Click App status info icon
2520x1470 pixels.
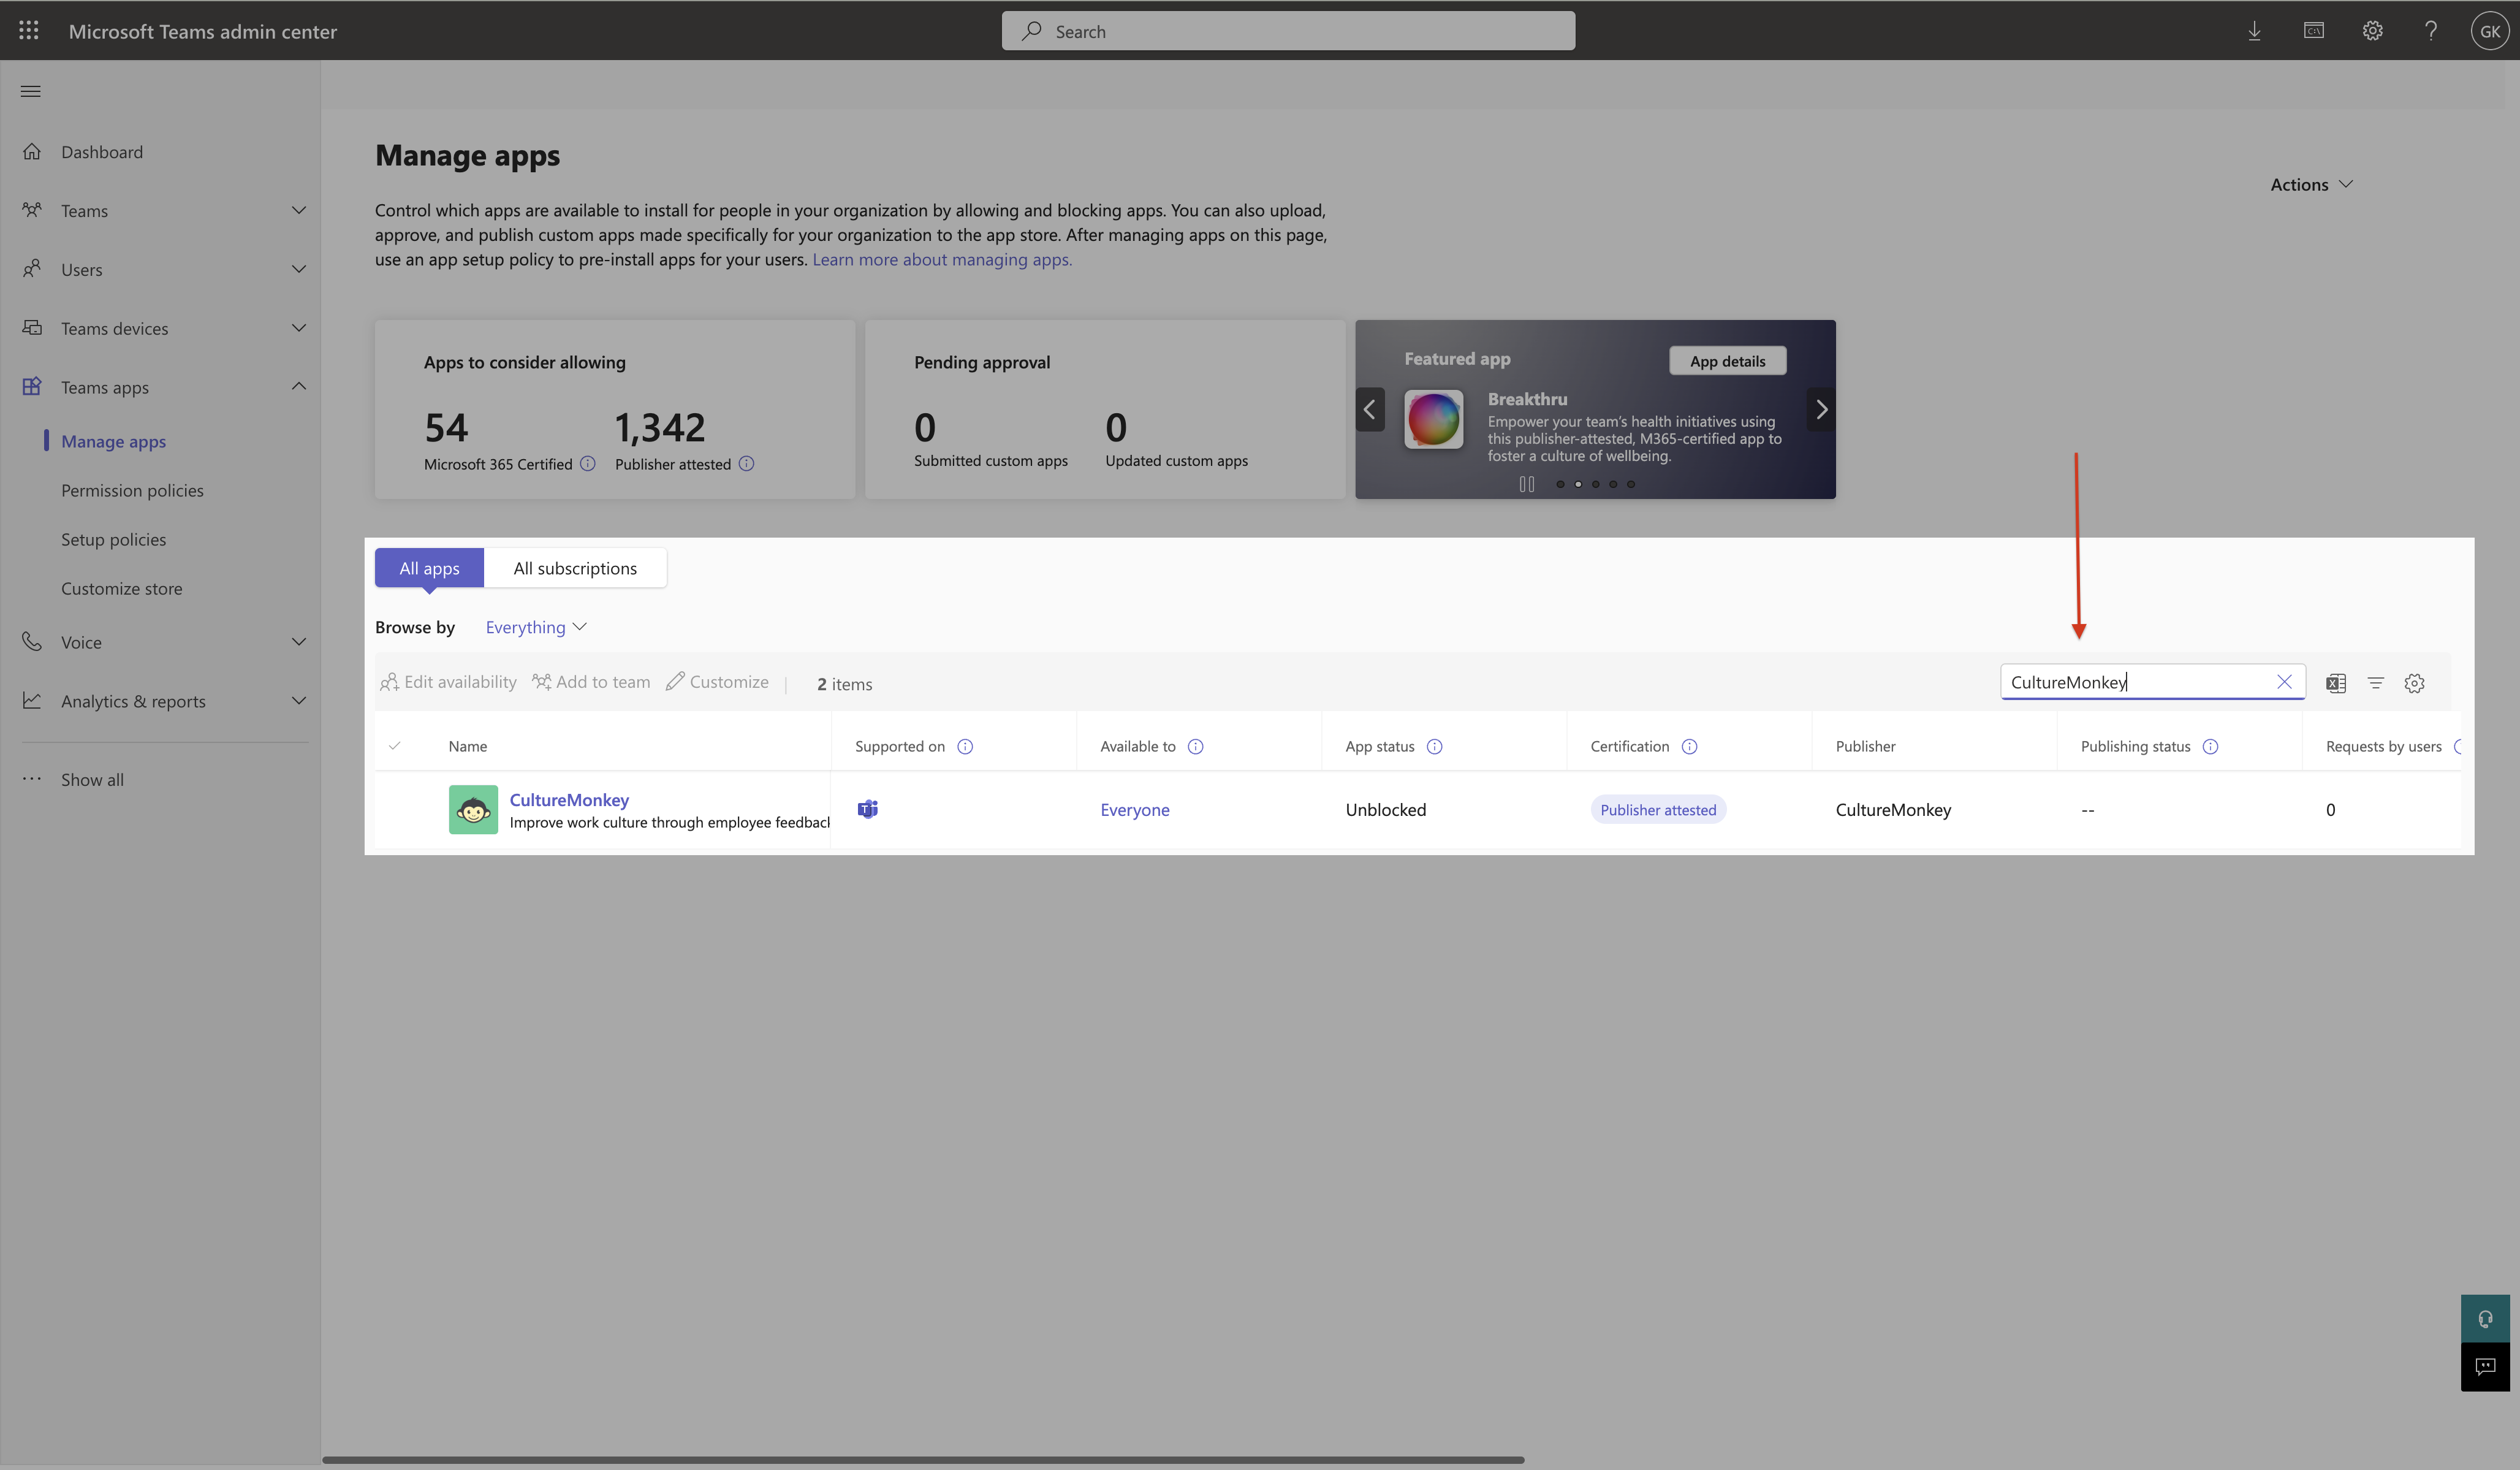[1434, 746]
